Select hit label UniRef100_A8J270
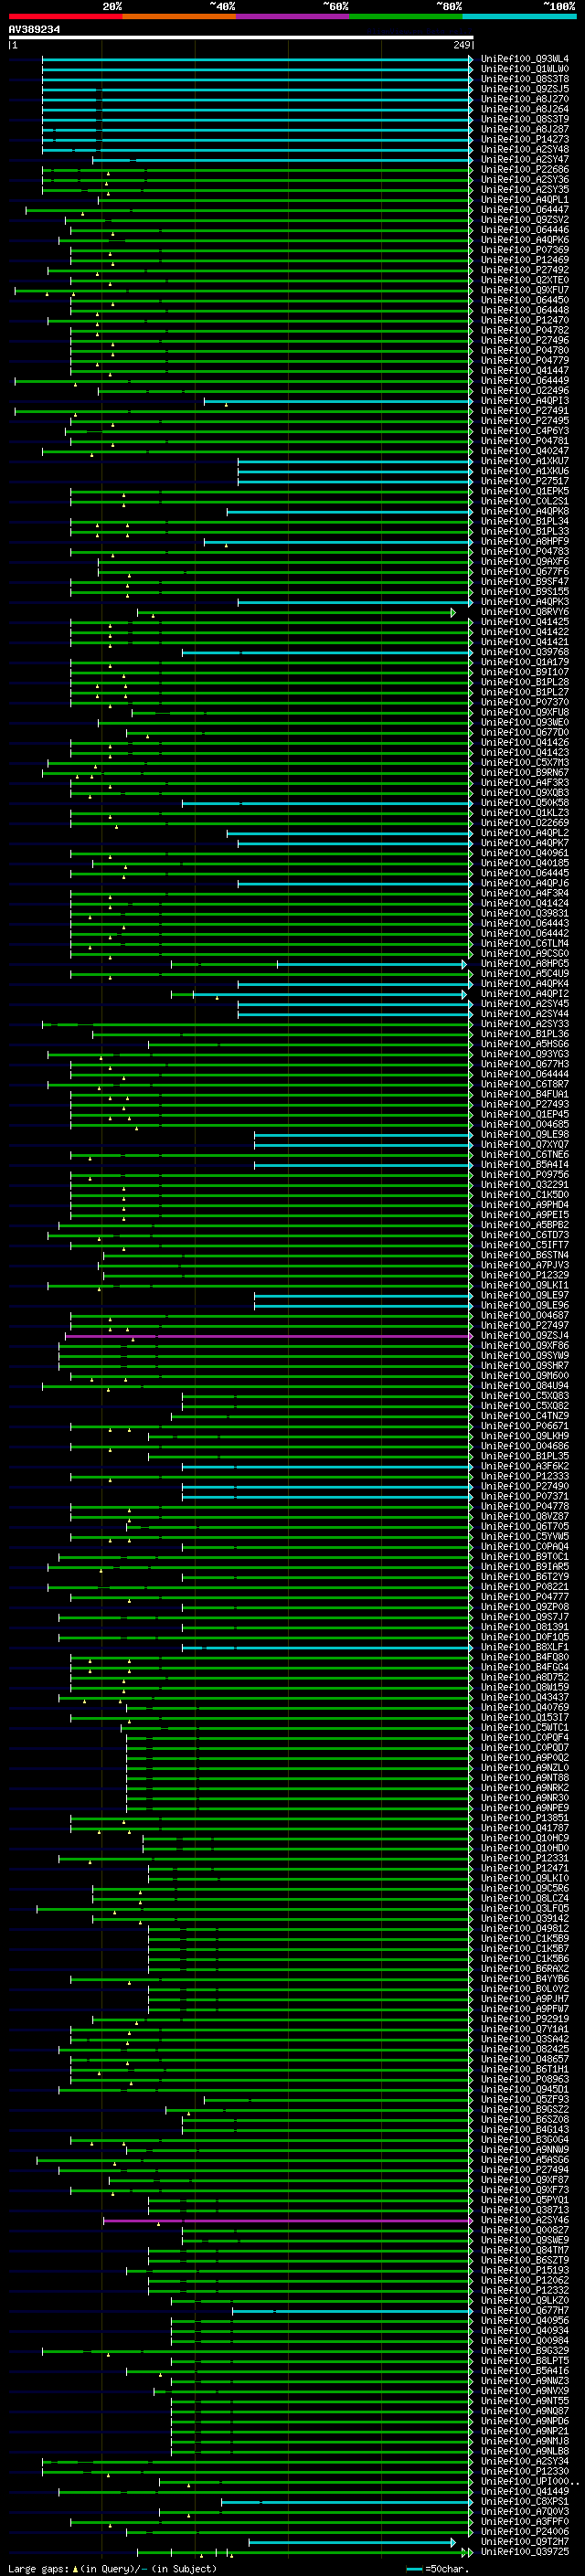The image size is (585, 2576). click(525, 99)
